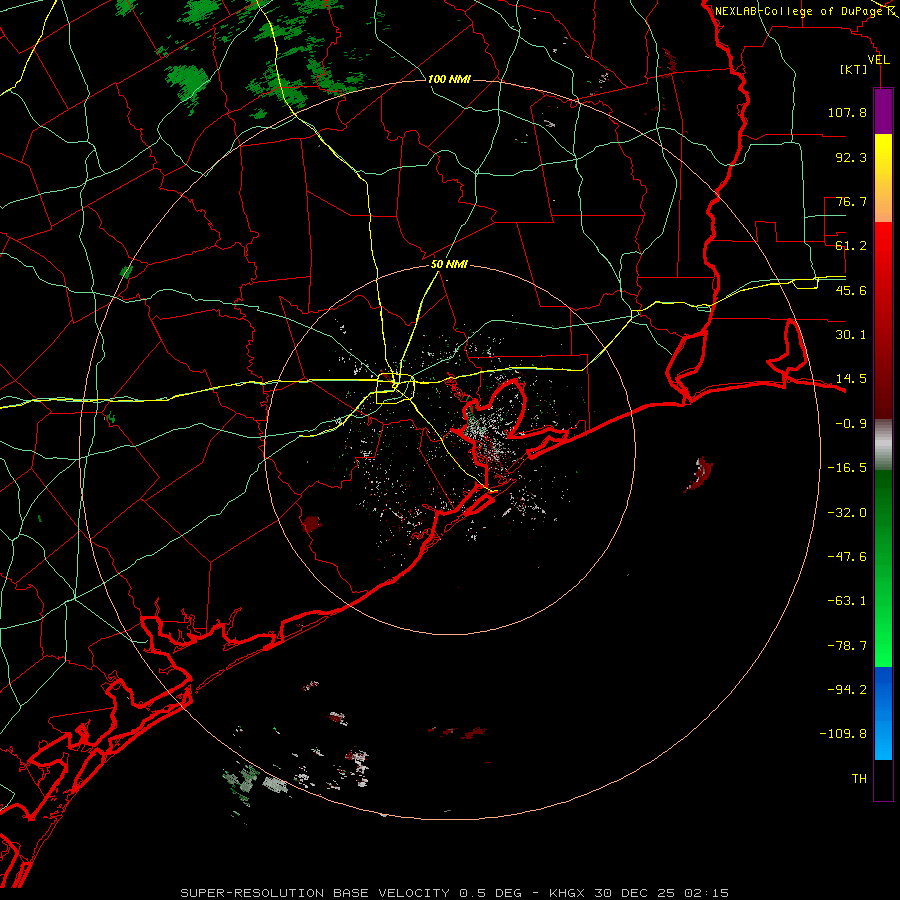Click the yellow segment of the velocity color bar
Image resolution: width=900 pixels, height=900 pixels.
883,178
